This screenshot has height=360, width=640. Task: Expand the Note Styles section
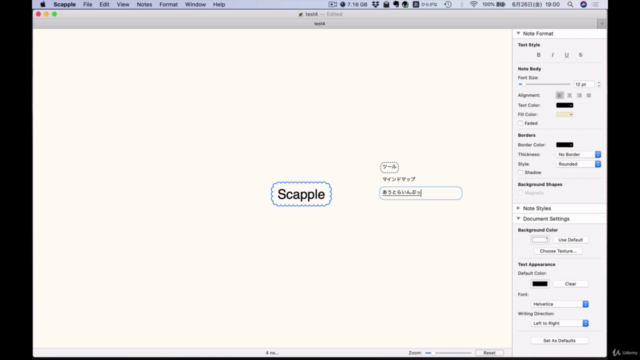518,209
